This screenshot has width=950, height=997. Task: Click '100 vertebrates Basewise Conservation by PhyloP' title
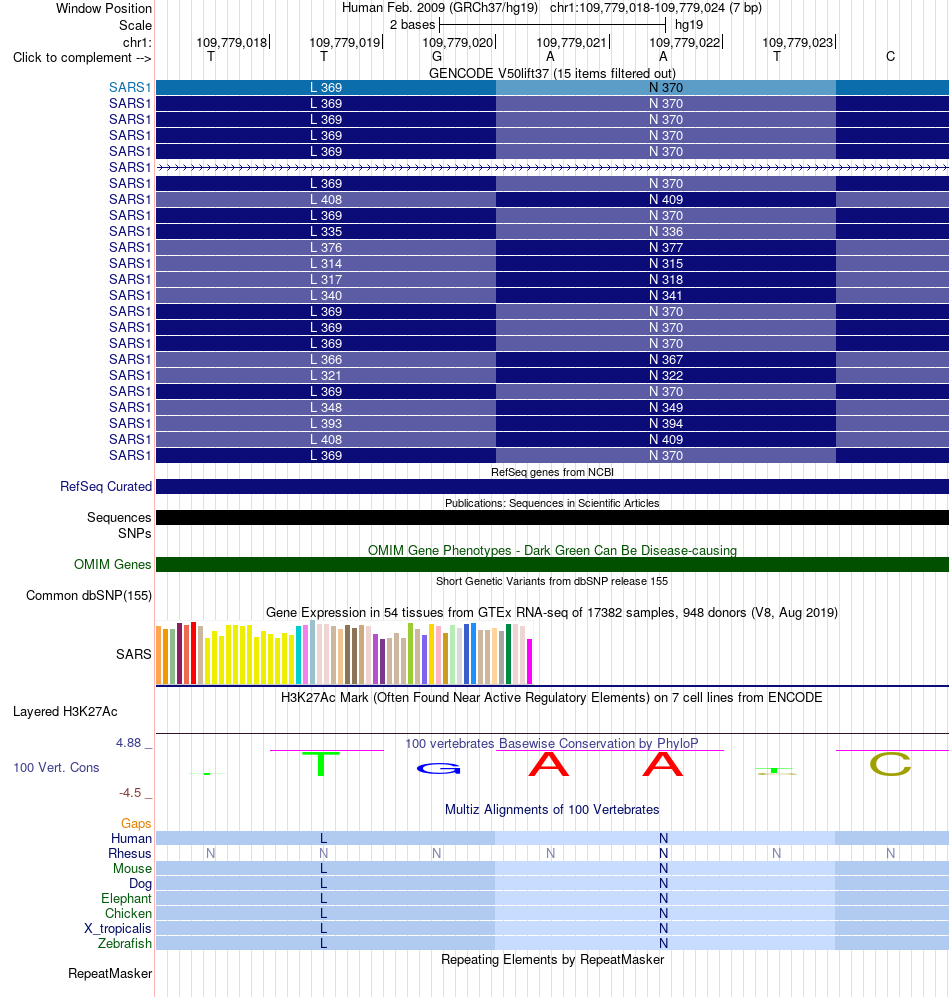coord(552,743)
